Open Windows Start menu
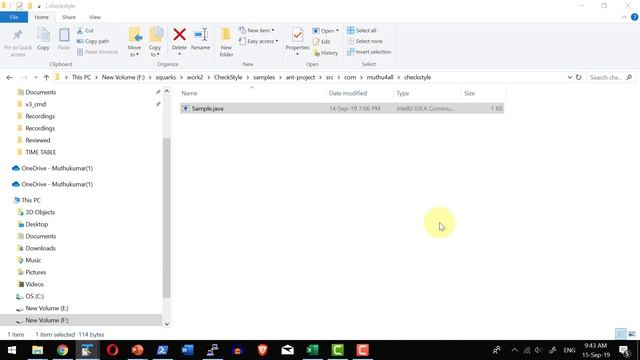Image resolution: width=640 pixels, height=360 pixels. click(12, 350)
